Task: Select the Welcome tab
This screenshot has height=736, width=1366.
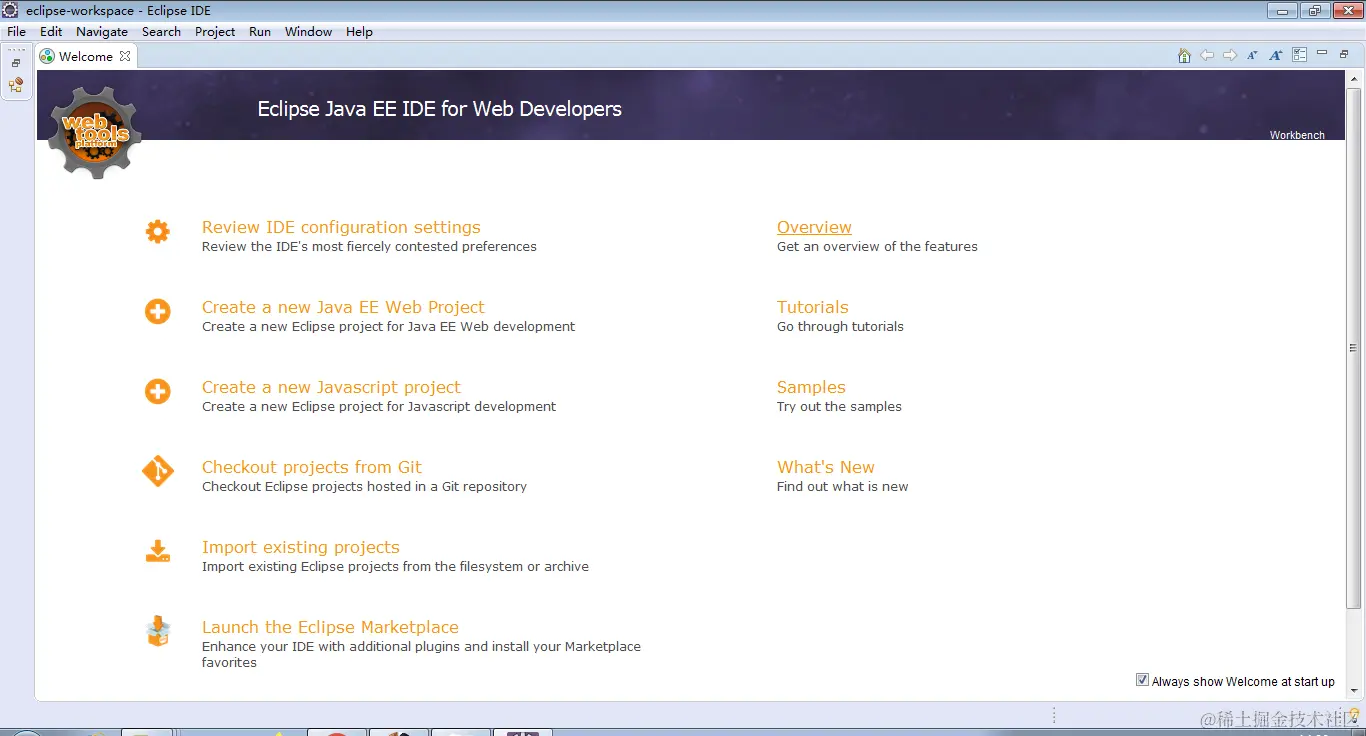Action: click(x=85, y=56)
